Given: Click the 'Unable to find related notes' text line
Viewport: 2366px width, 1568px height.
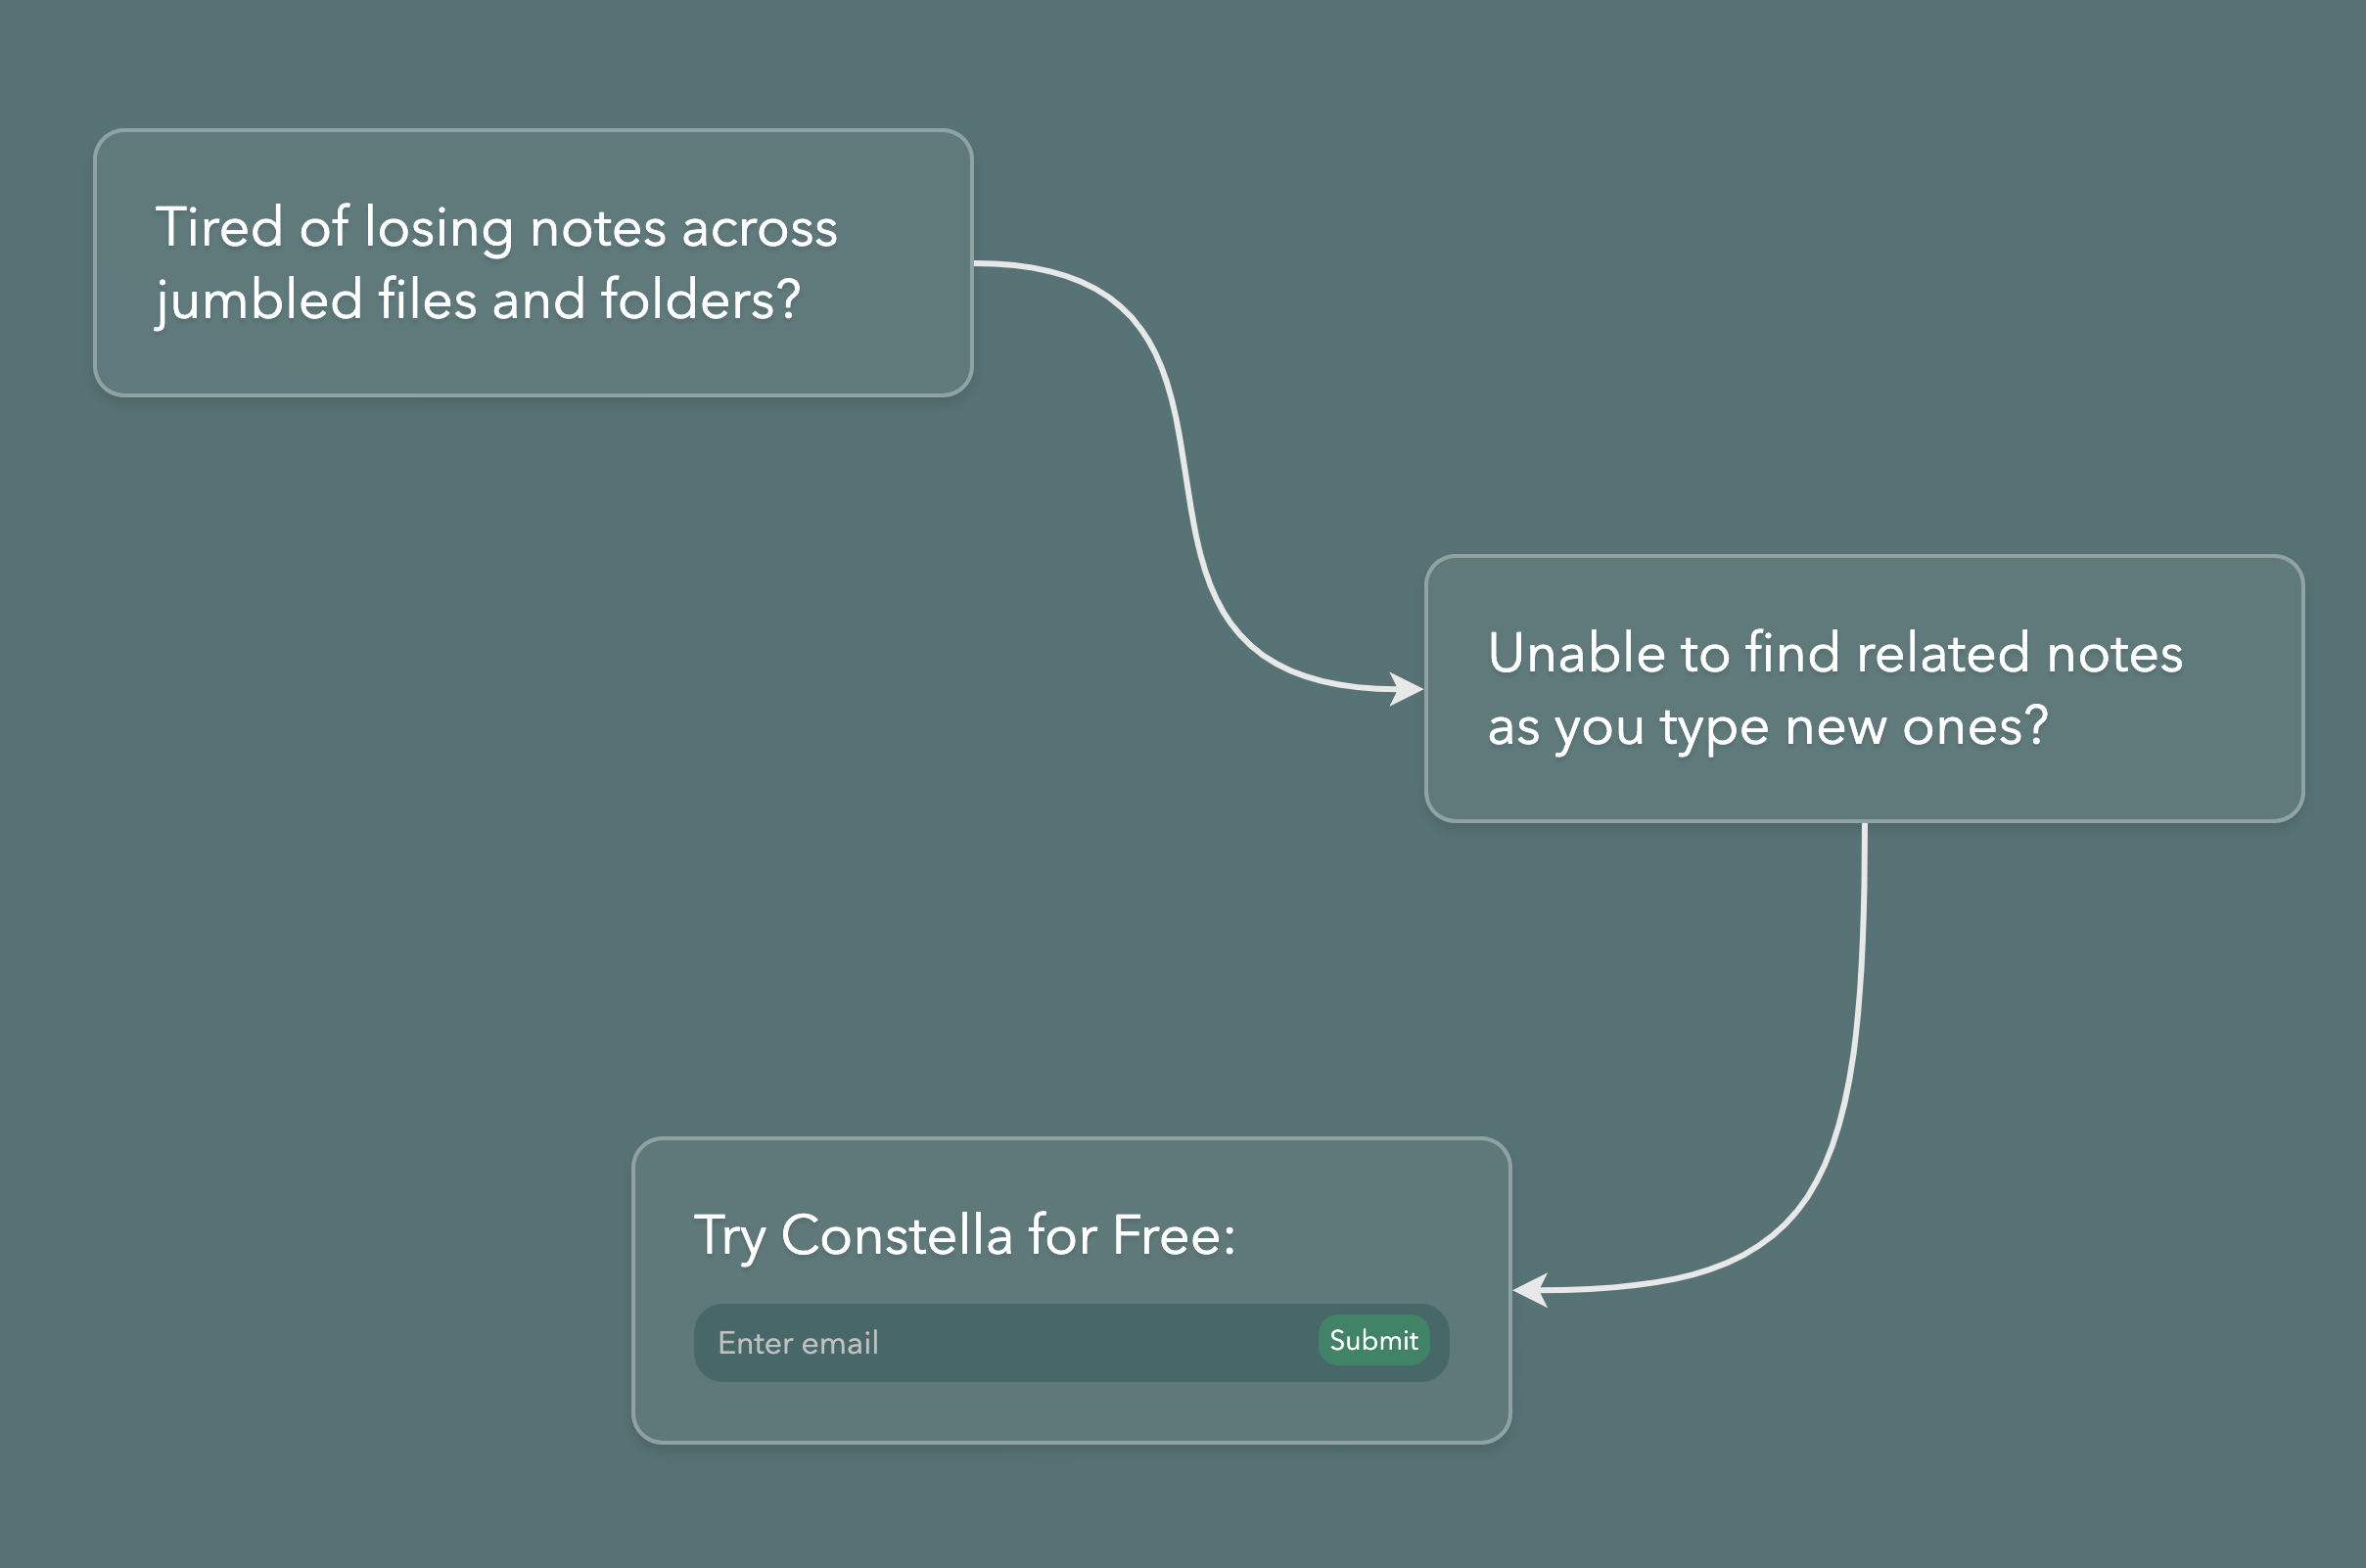Looking at the screenshot, I should [x=1835, y=653].
